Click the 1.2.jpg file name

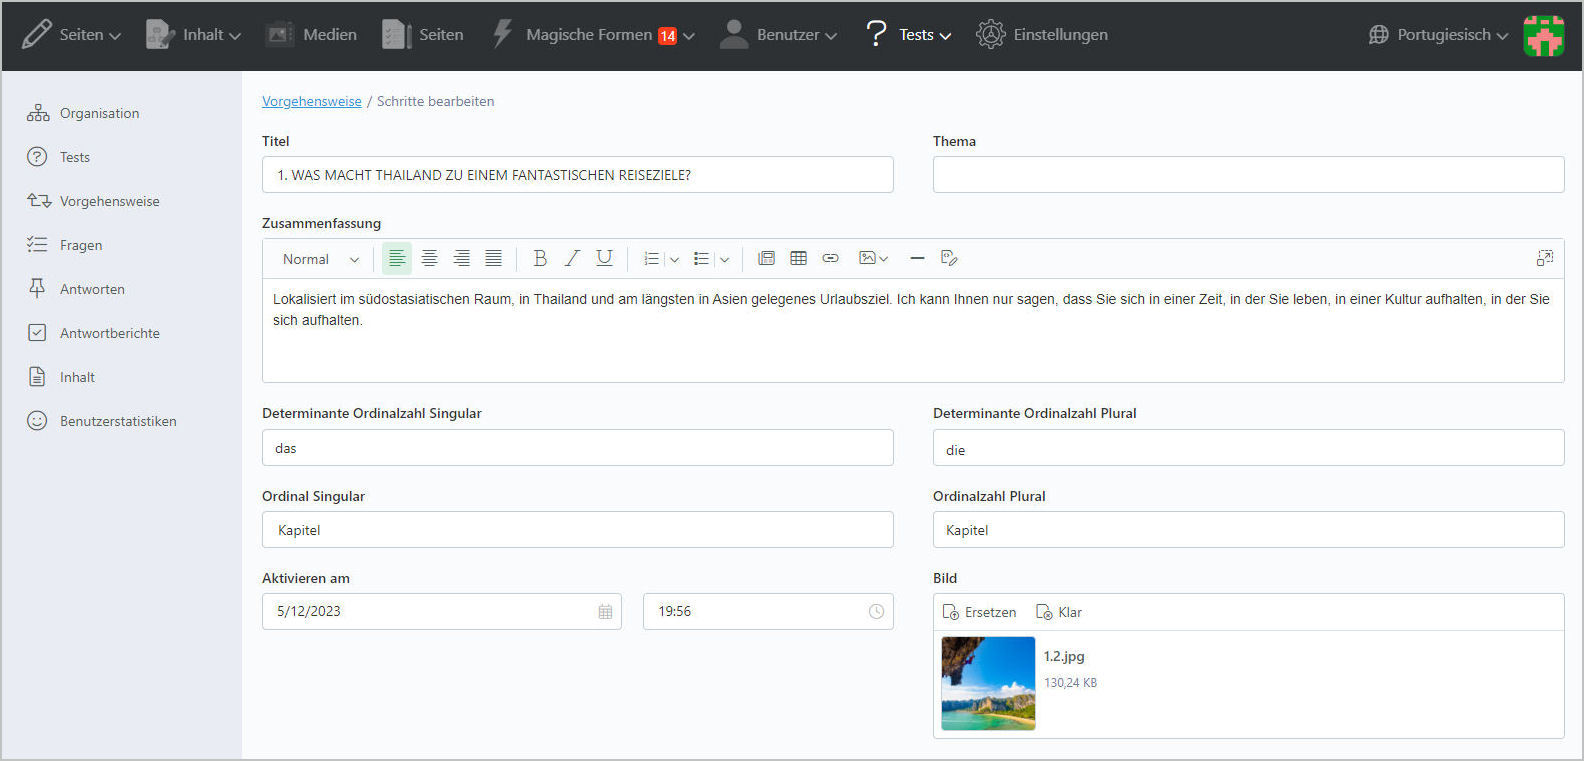(x=1064, y=656)
